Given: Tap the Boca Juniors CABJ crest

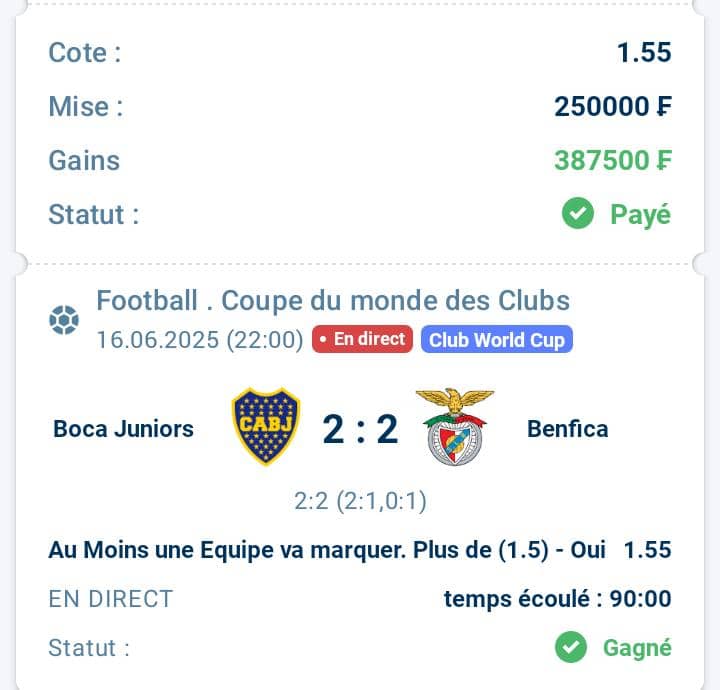Looking at the screenshot, I should [x=265, y=426].
